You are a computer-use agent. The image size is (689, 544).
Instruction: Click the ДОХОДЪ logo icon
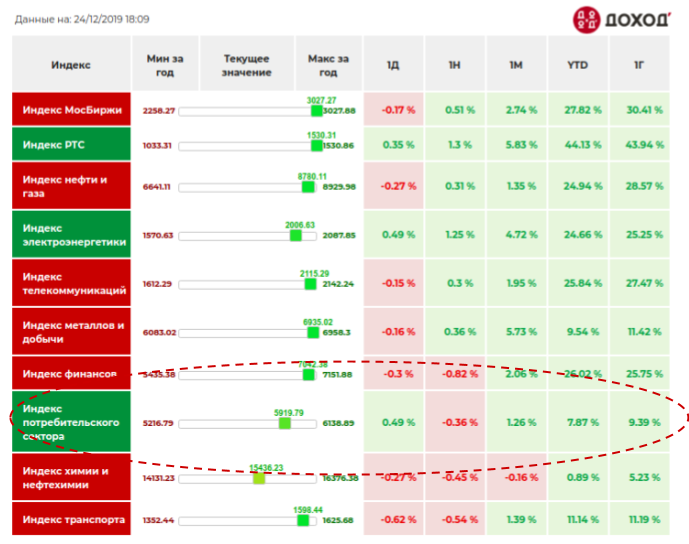click(587, 18)
